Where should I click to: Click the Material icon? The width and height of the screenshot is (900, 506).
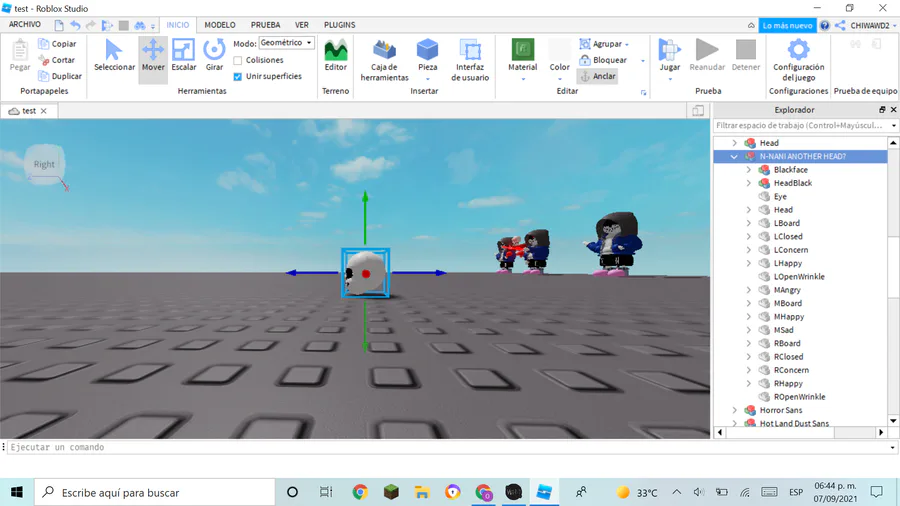pyautogui.click(x=523, y=50)
